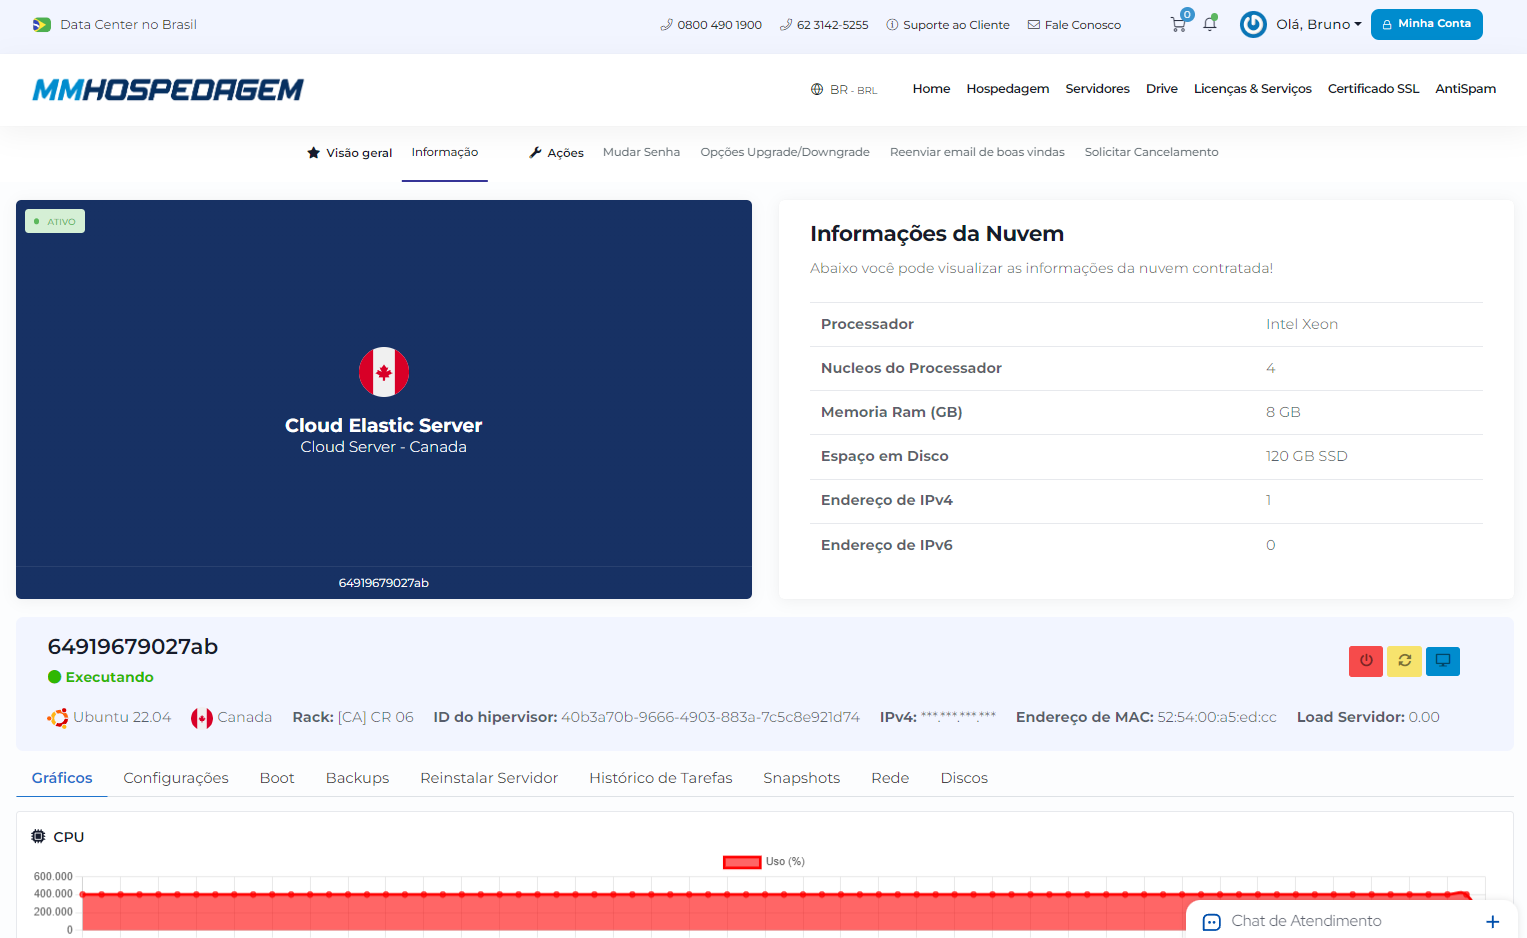1527x938 pixels.
Task: Open the Discos tab
Action: 964,778
